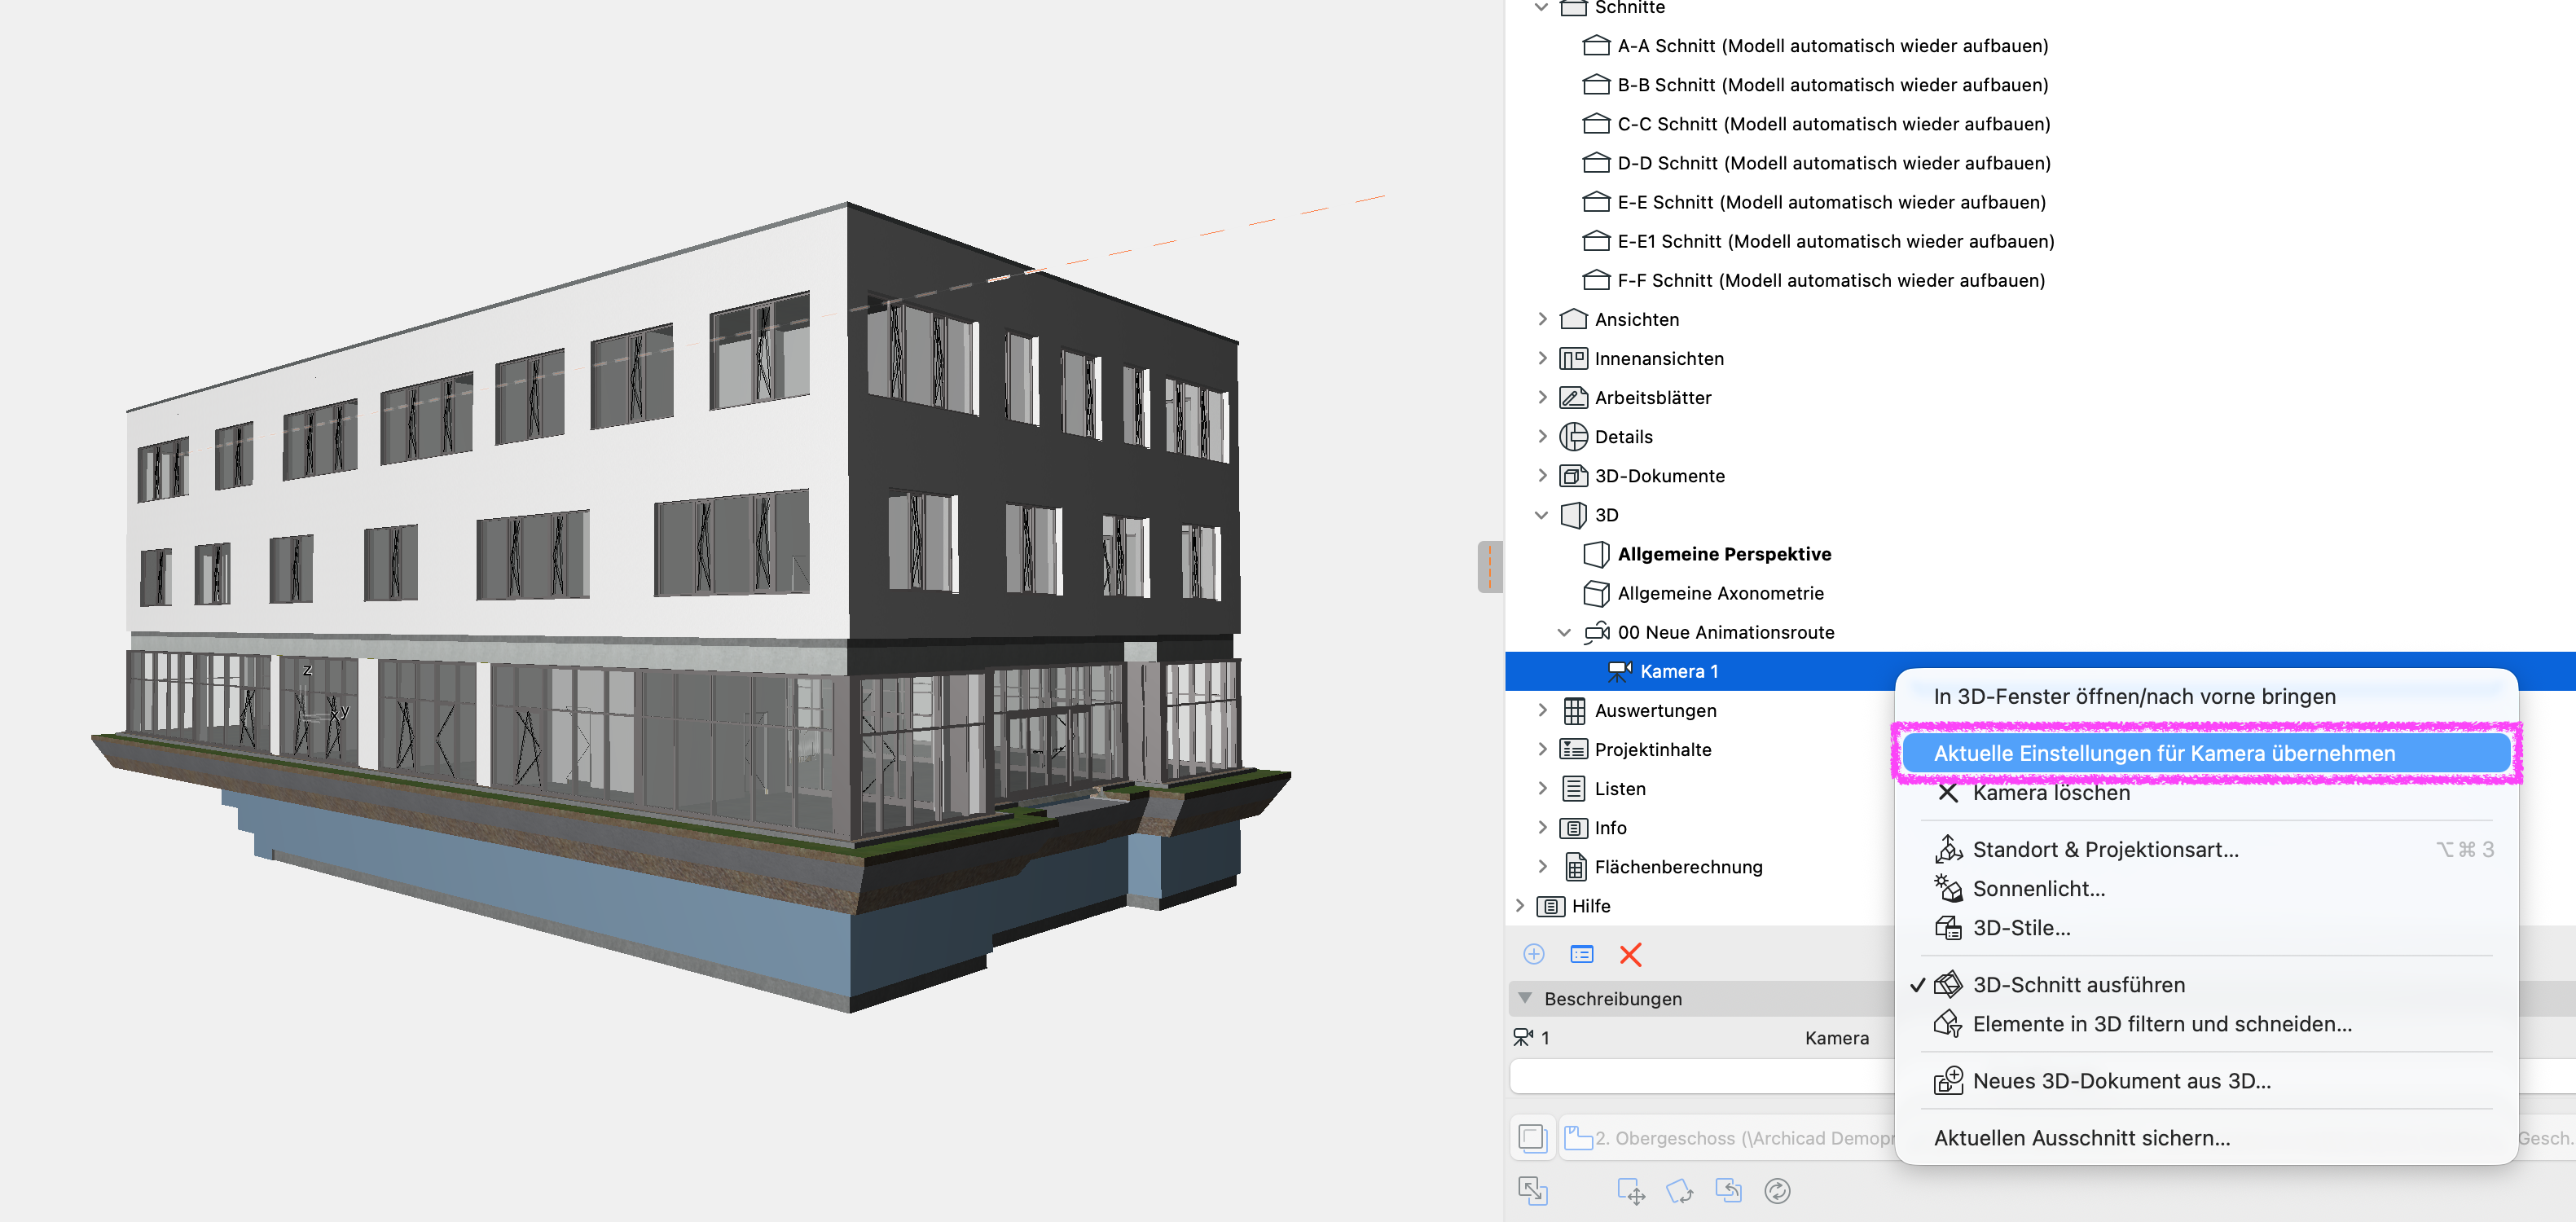Collapse the 00 Neue Animationsroute node
Screen dimensions: 2576x1222
coord(1564,632)
